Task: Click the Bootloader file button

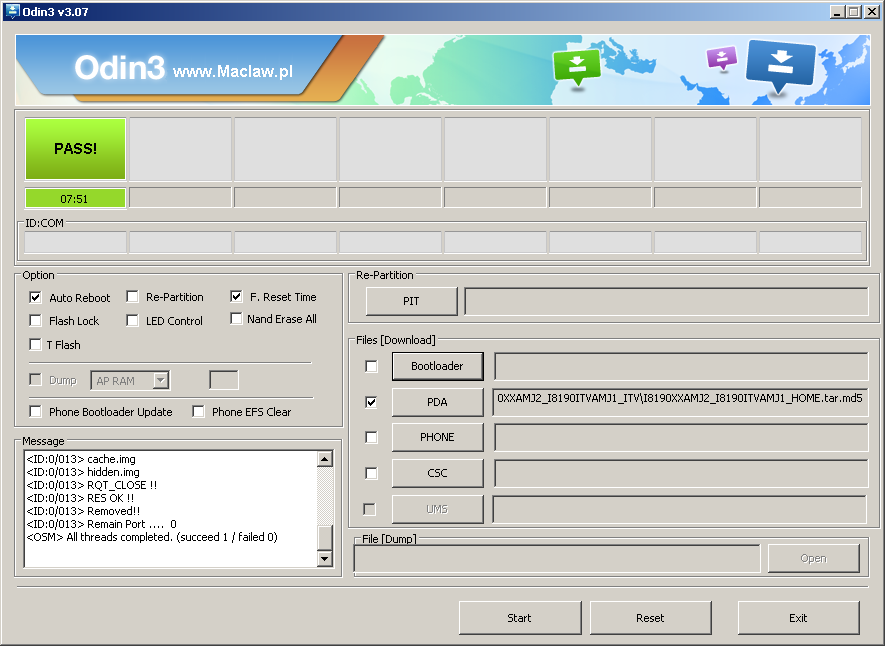Action: point(437,366)
